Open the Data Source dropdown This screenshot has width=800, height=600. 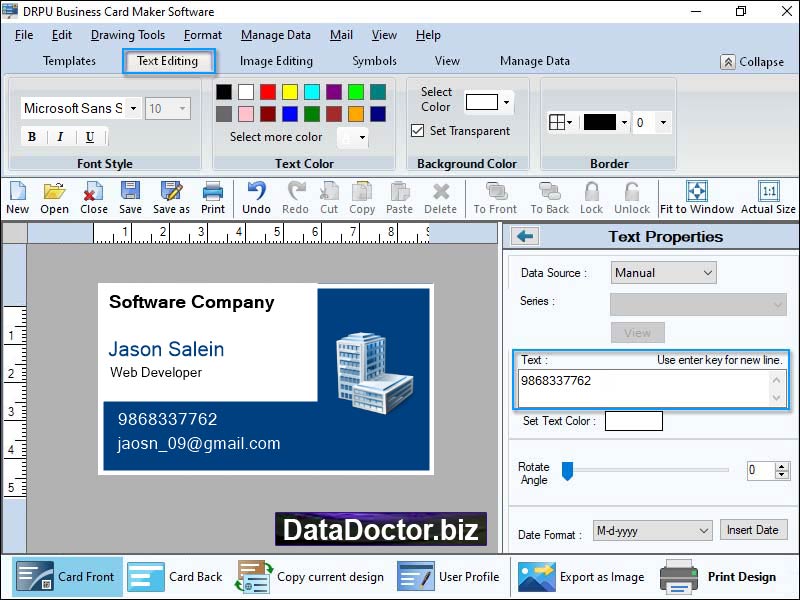[x=663, y=272]
